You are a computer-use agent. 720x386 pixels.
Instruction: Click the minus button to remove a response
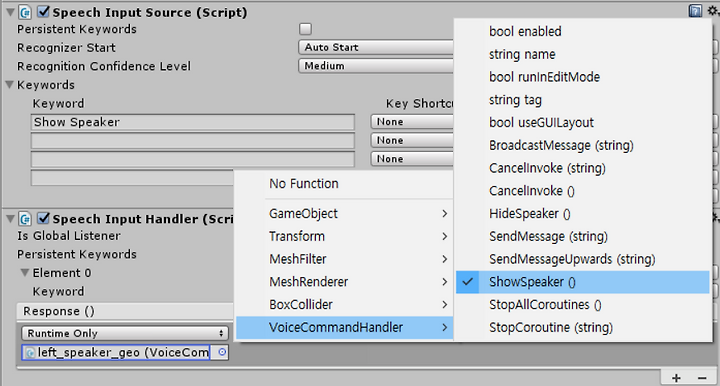click(702, 378)
